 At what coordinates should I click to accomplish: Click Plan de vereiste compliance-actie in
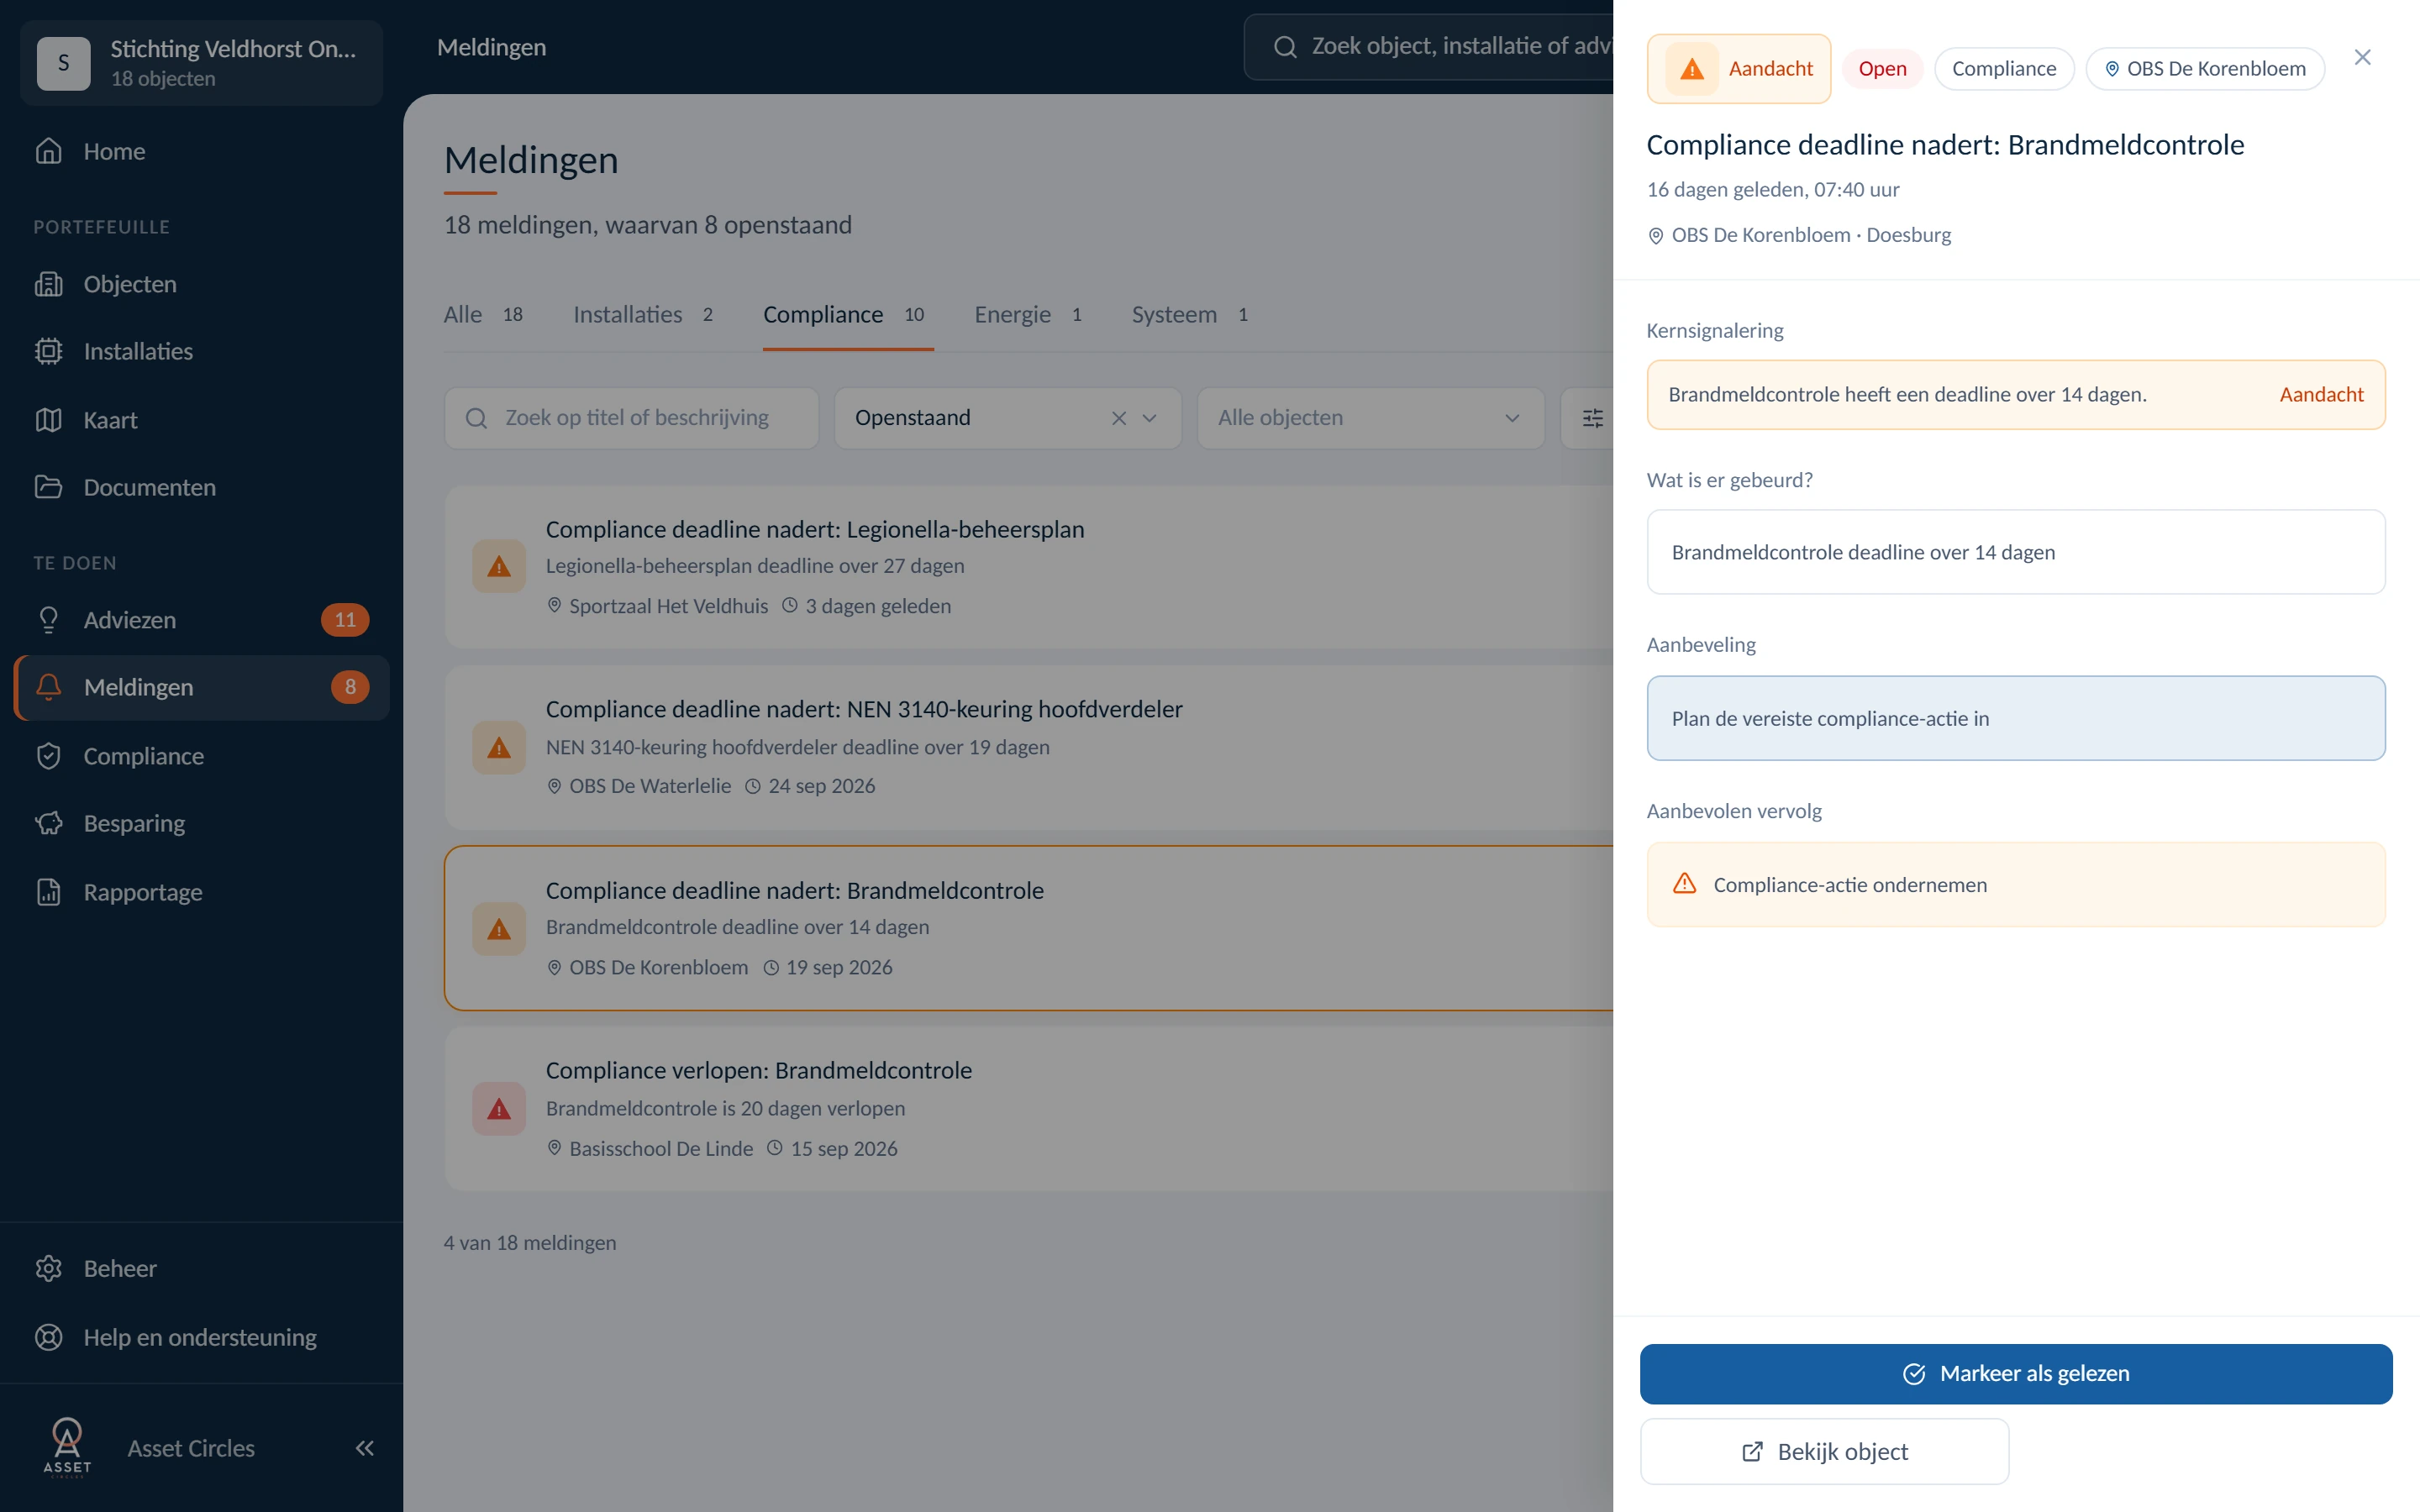(x=2016, y=718)
